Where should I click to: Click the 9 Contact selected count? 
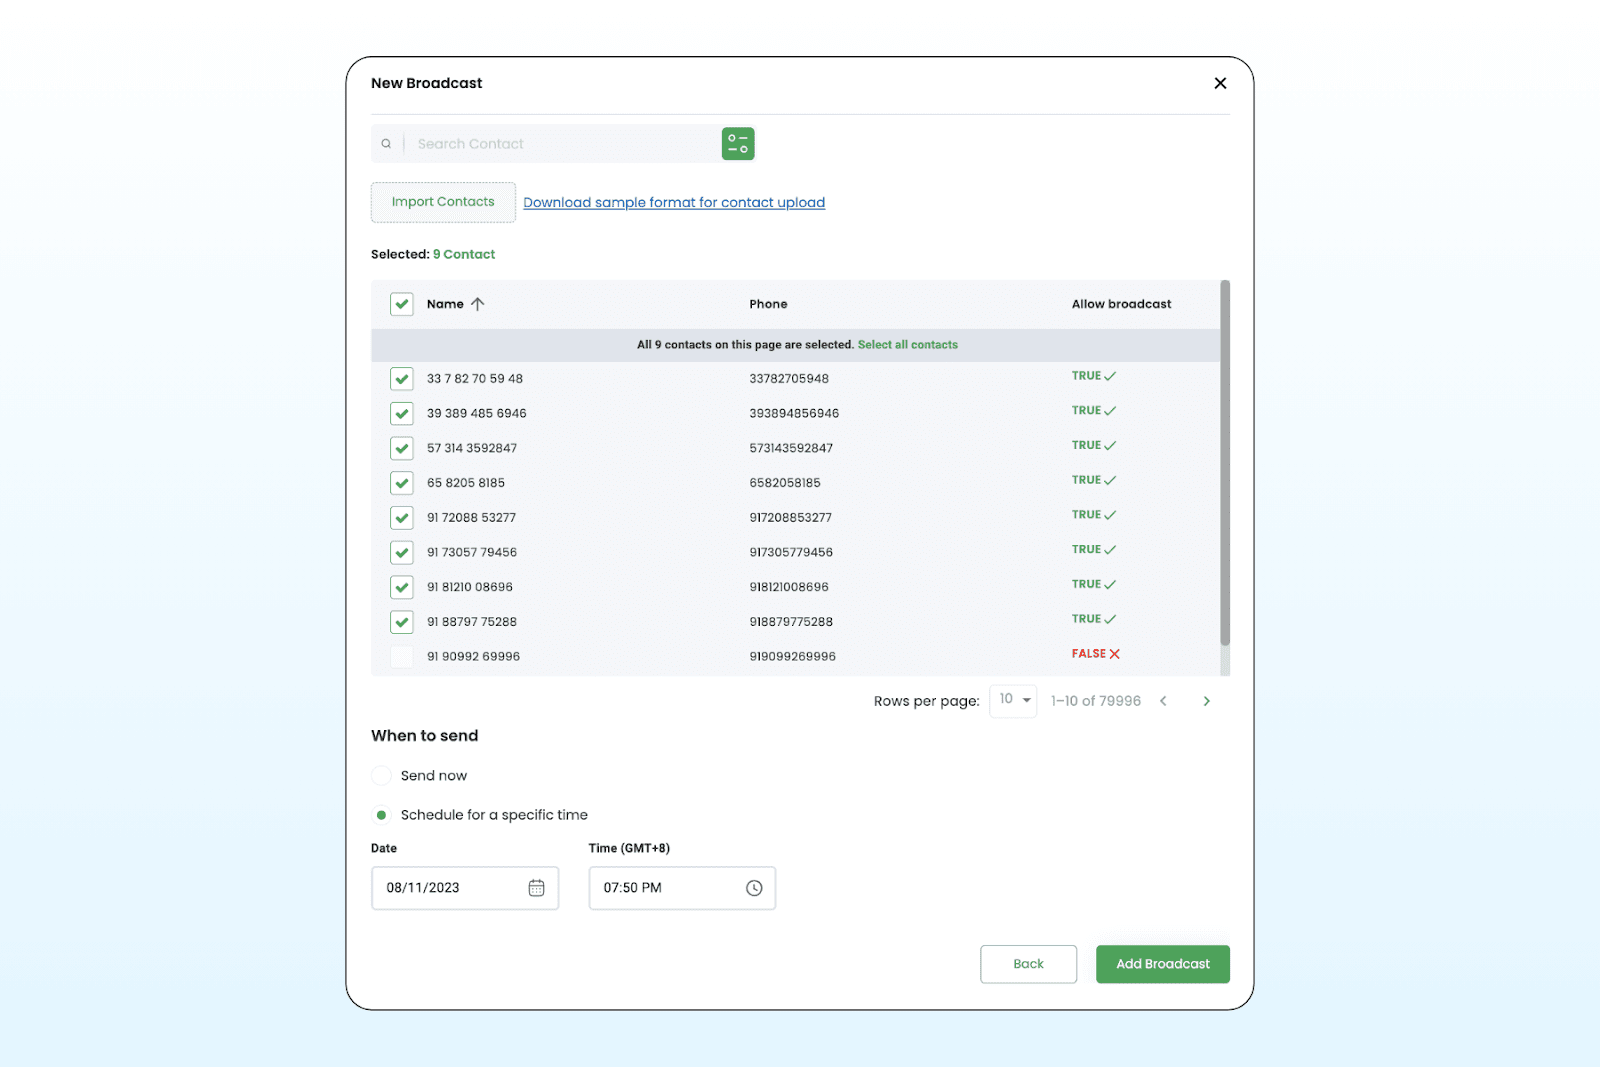[x=464, y=254]
